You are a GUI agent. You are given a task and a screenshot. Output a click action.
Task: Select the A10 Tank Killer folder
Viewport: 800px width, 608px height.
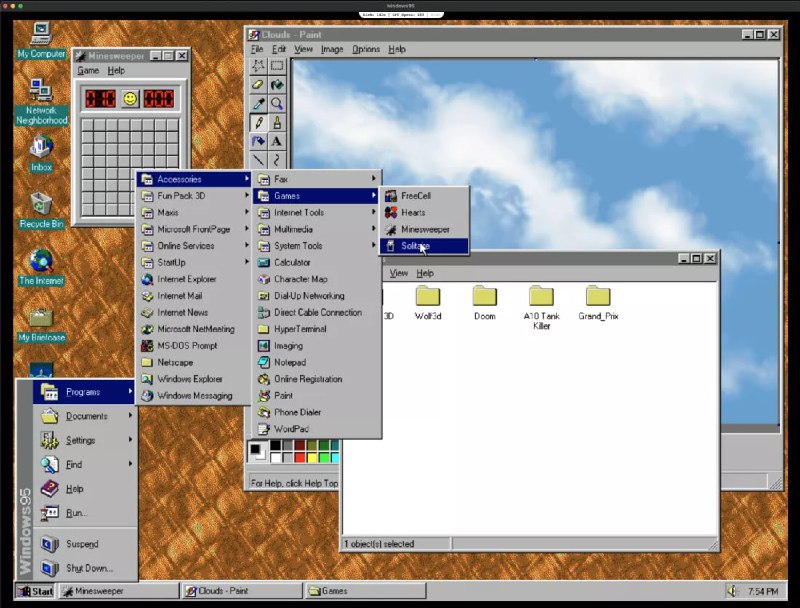540,298
